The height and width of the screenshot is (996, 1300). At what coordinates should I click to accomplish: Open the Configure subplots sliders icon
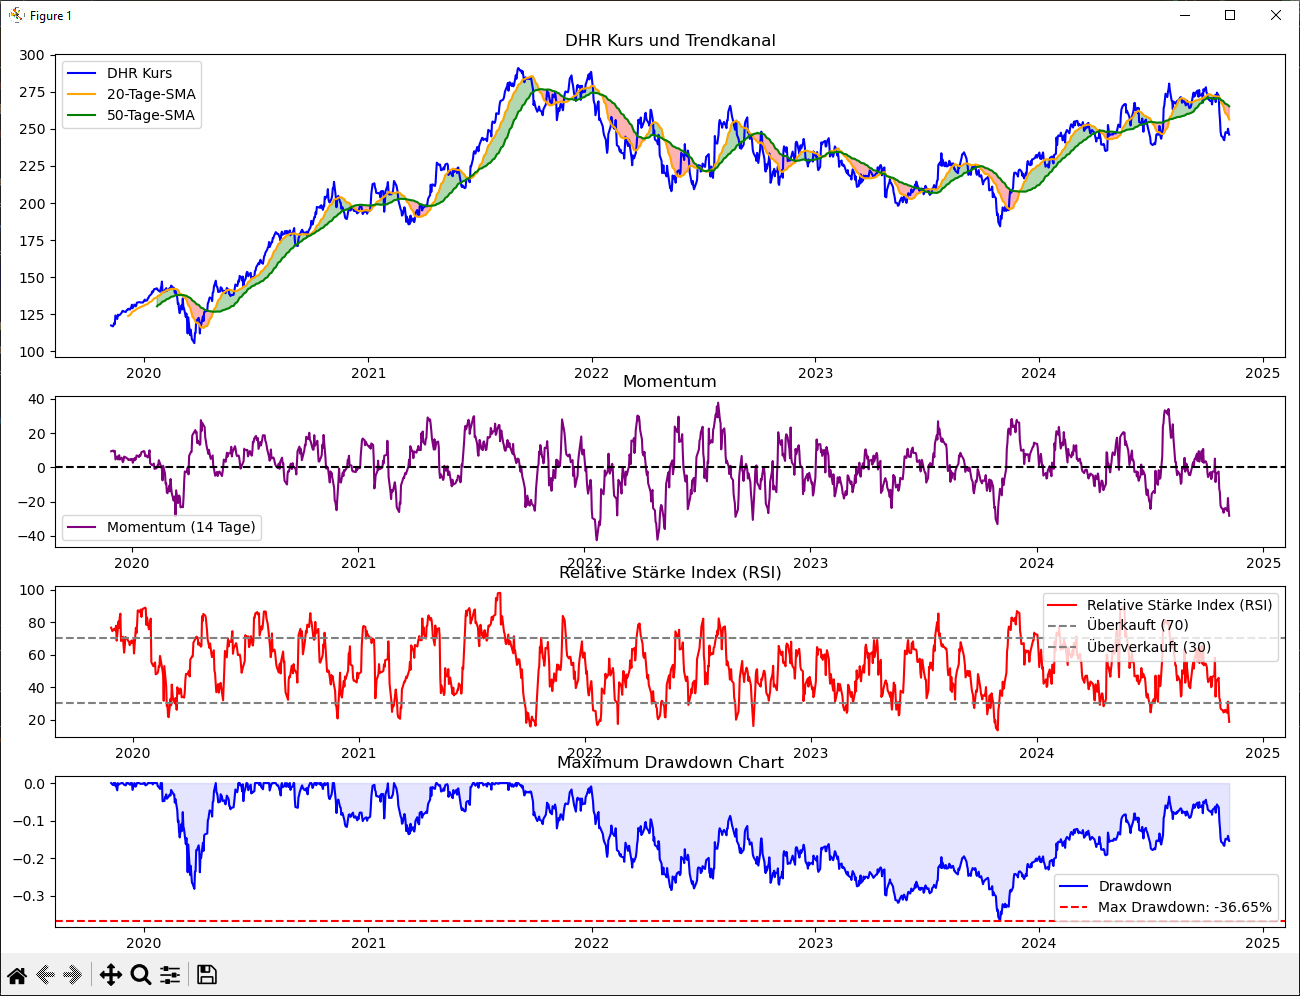tap(170, 975)
